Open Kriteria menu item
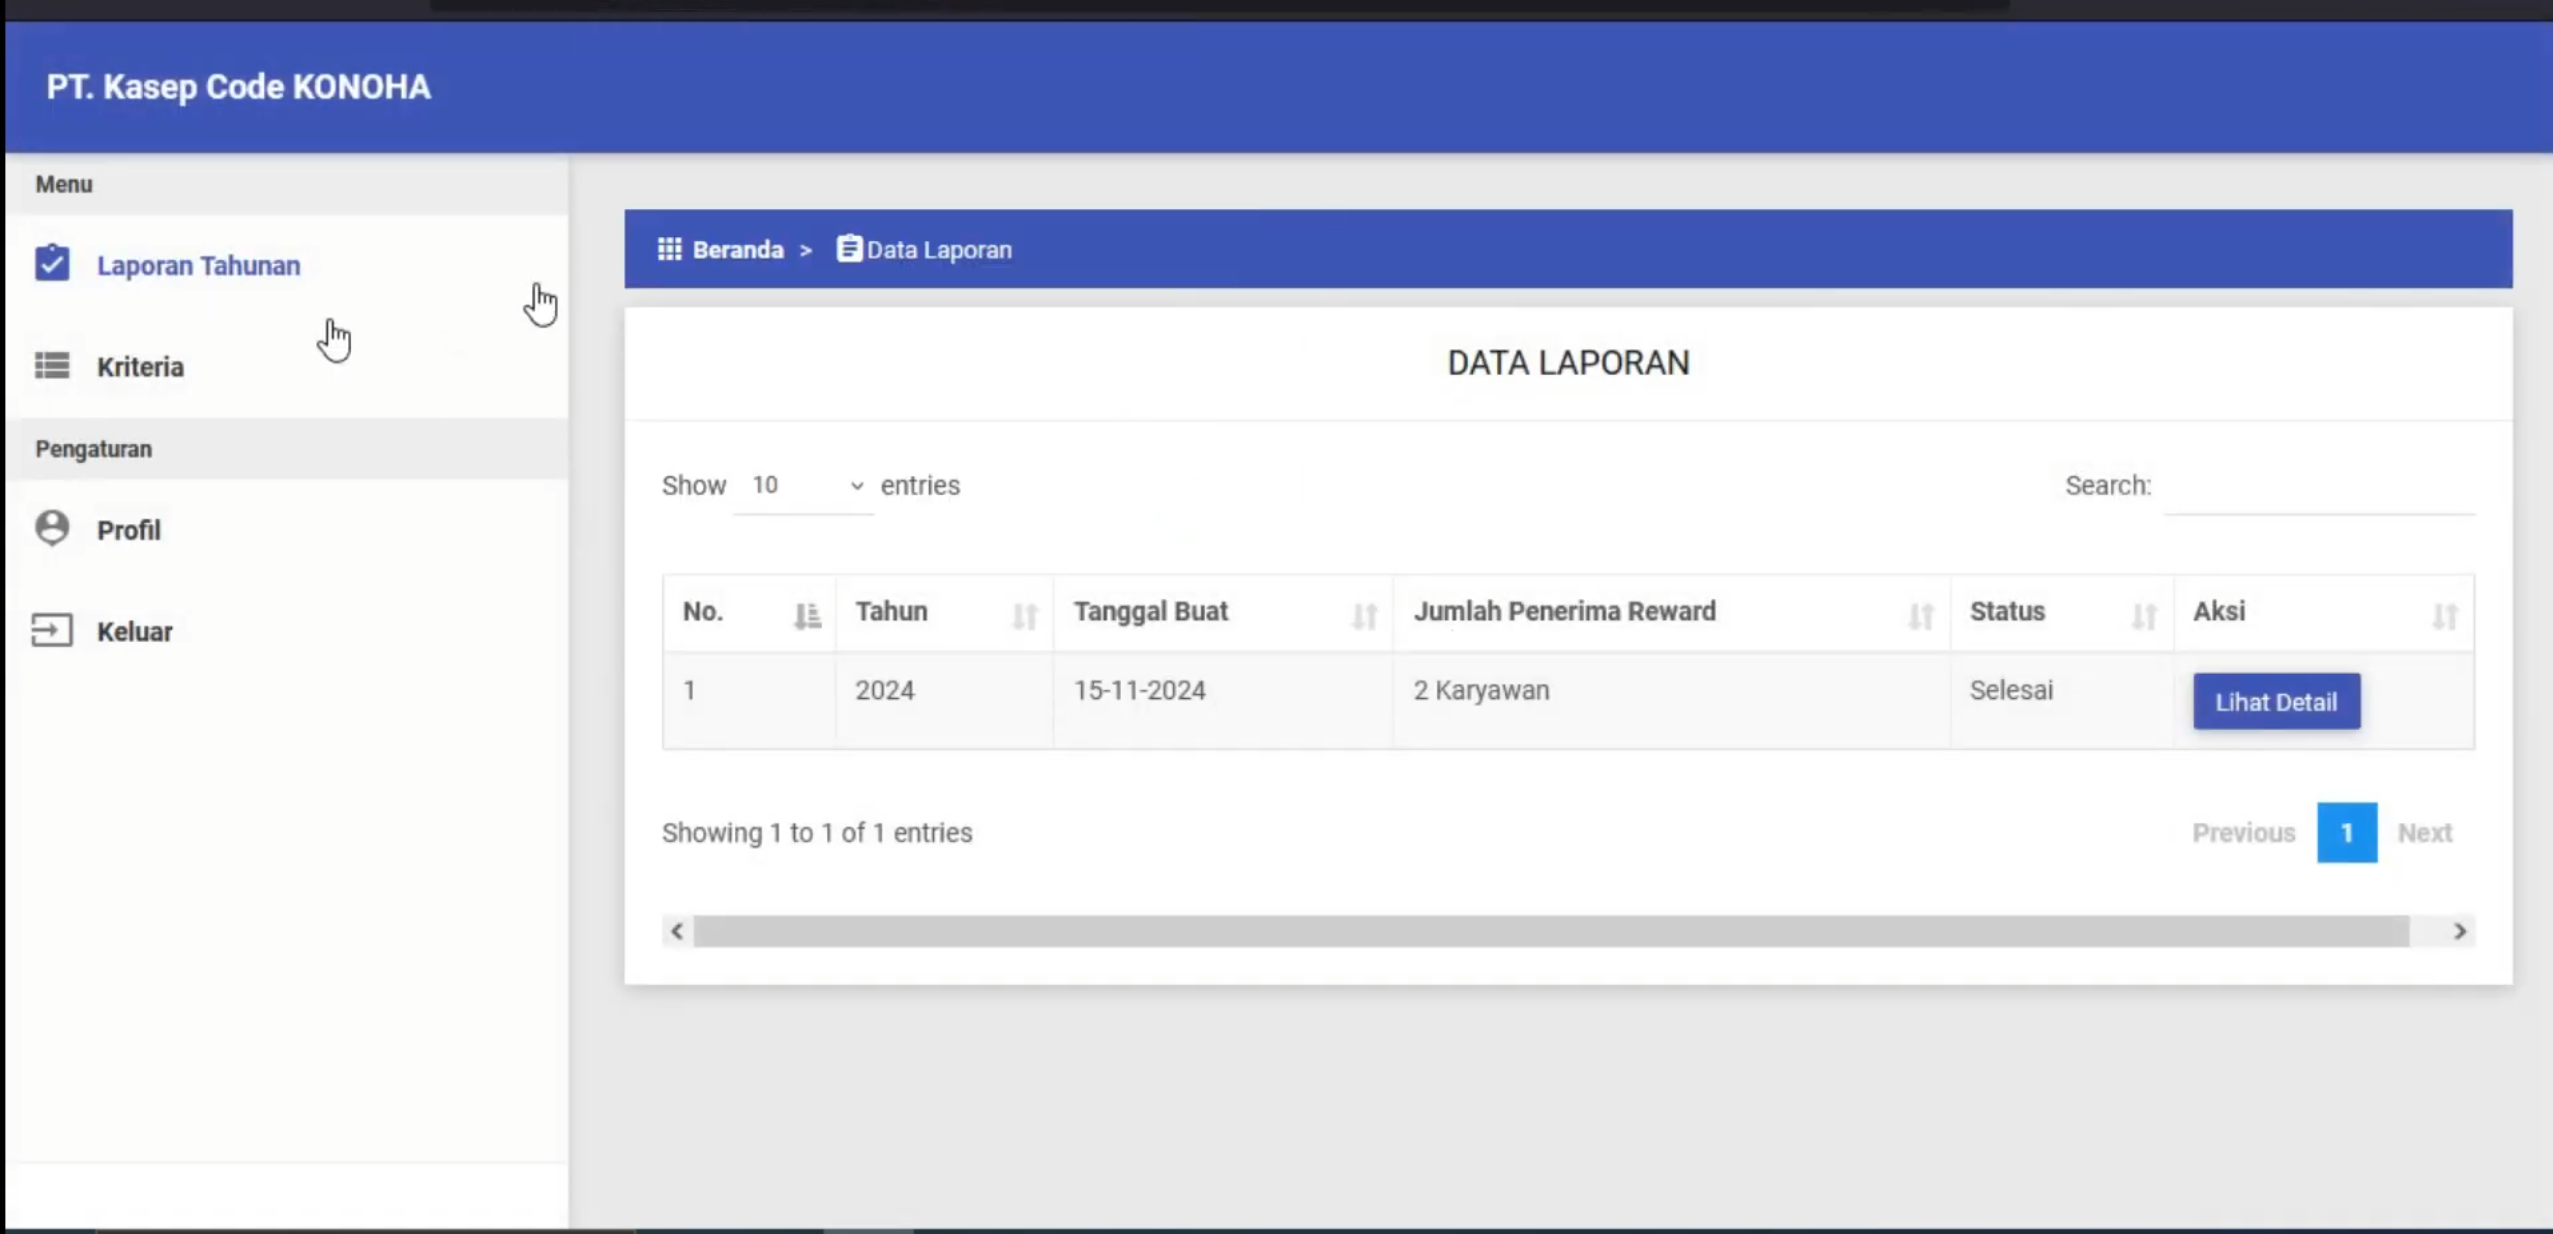The height and width of the screenshot is (1234, 2553). pyautogui.click(x=287, y=366)
